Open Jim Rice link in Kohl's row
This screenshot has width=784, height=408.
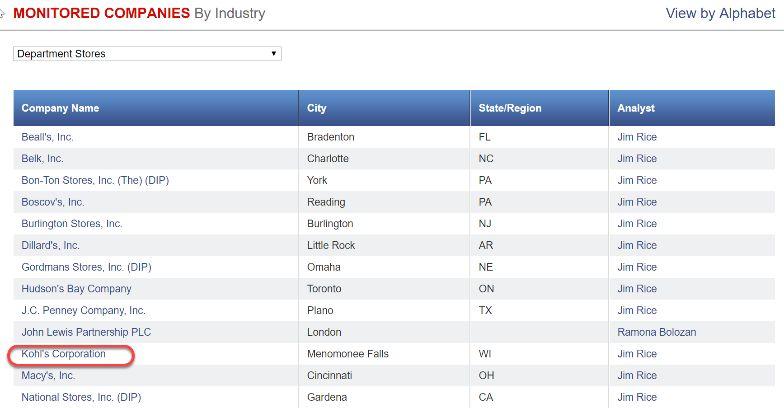(x=637, y=354)
